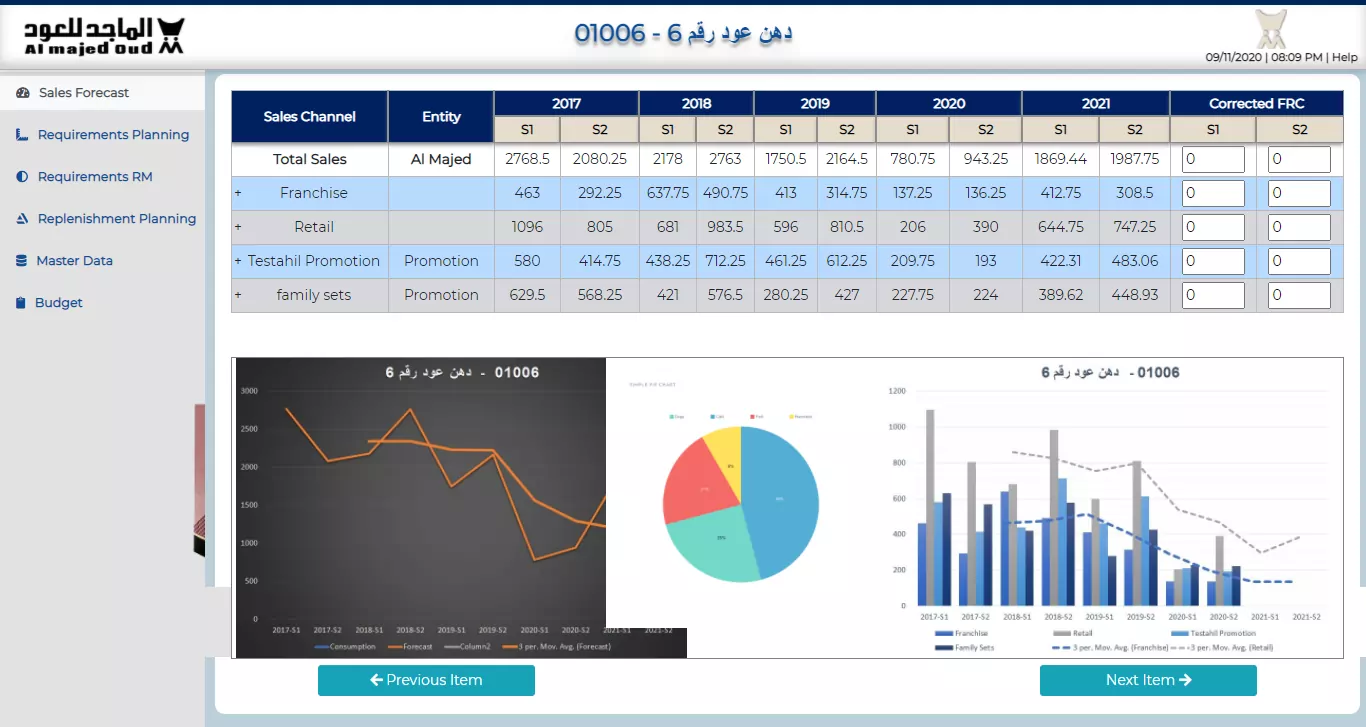
Task: Click the Sales Forecast dashboard icon
Action: click(x=23, y=93)
